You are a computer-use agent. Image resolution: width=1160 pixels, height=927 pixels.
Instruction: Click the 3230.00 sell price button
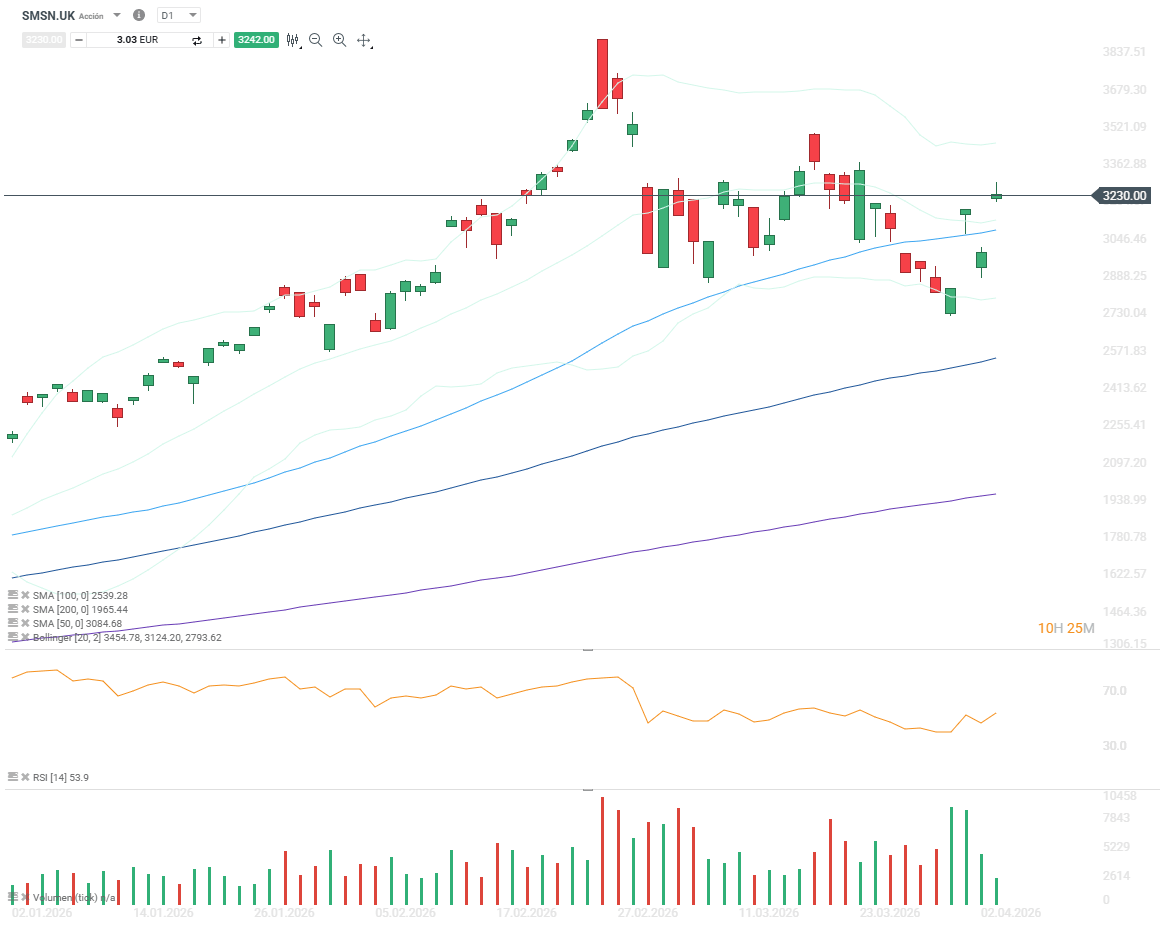[44, 40]
